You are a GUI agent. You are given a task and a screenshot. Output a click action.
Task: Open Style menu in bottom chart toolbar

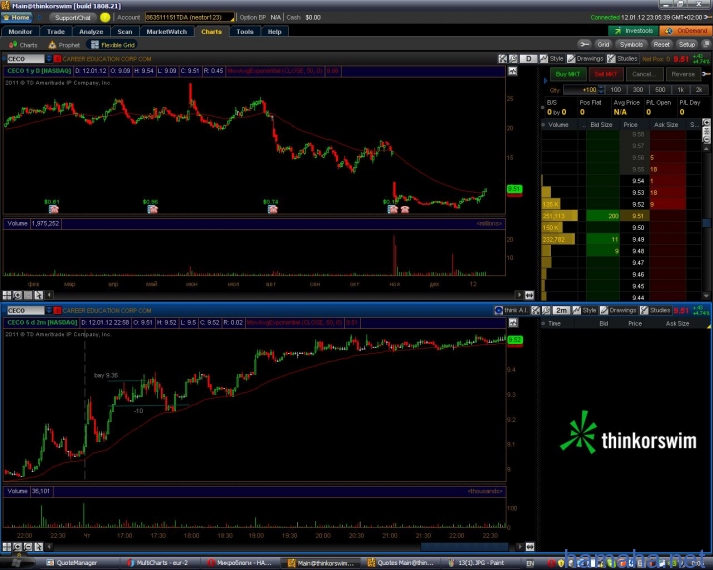tap(584, 310)
